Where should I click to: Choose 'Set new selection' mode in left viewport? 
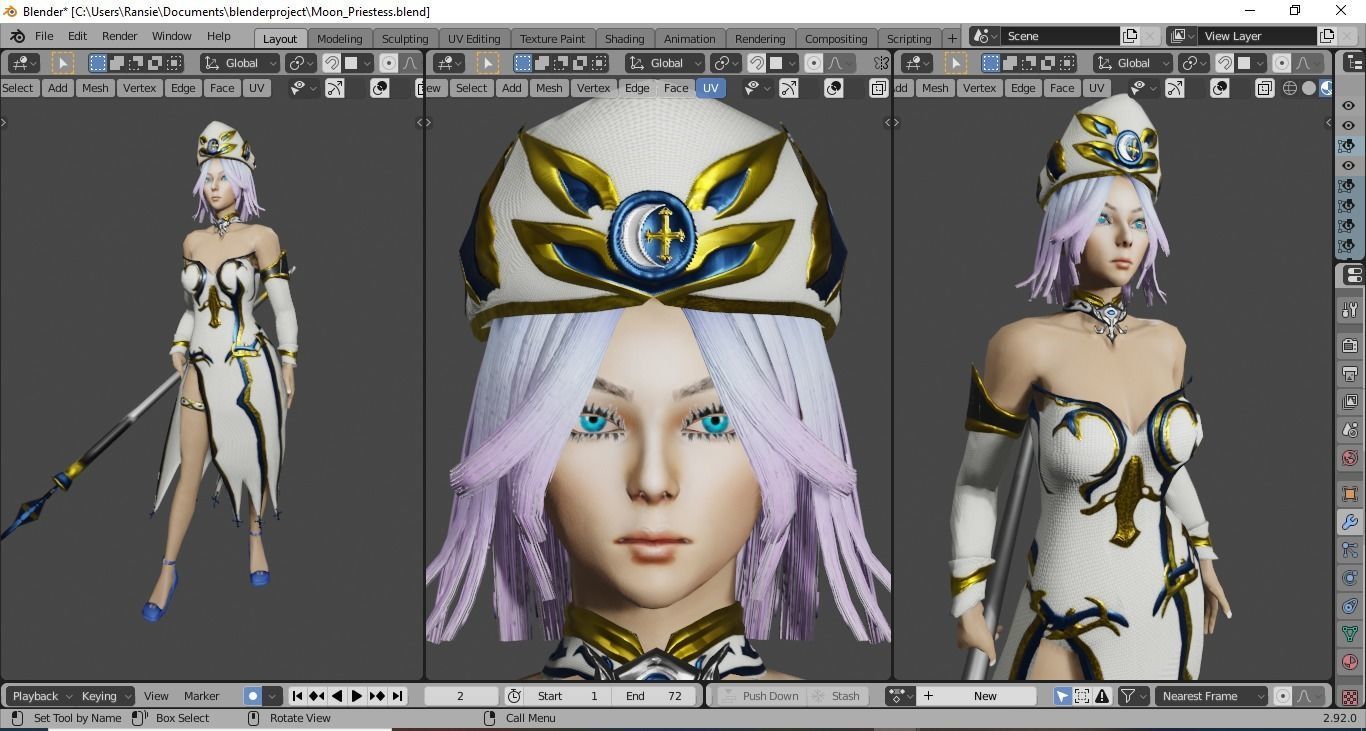click(97, 63)
